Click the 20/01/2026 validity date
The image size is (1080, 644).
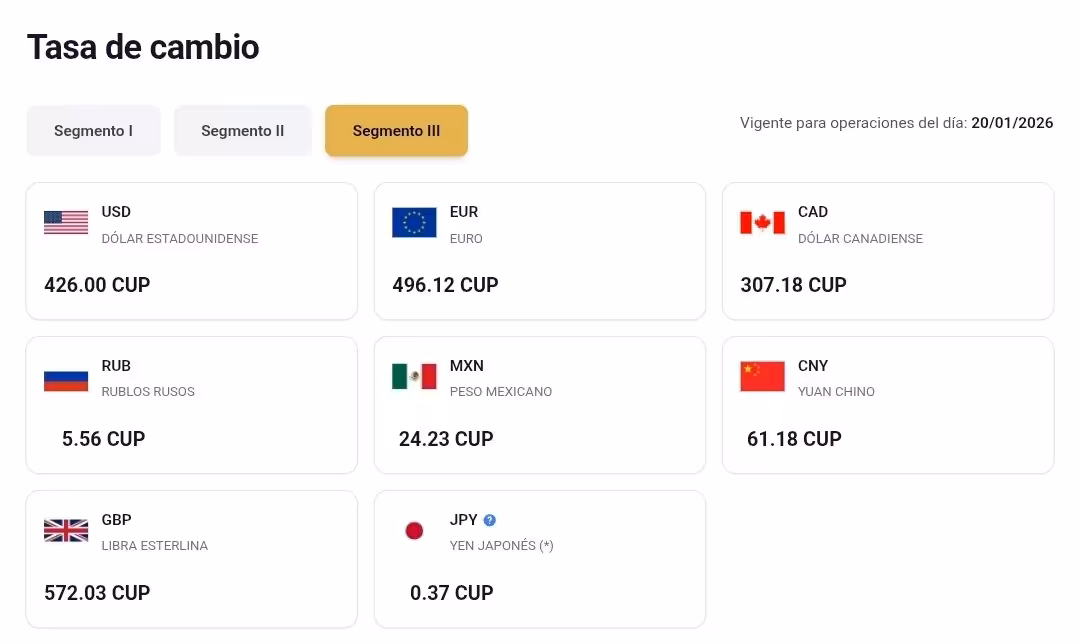(1012, 123)
